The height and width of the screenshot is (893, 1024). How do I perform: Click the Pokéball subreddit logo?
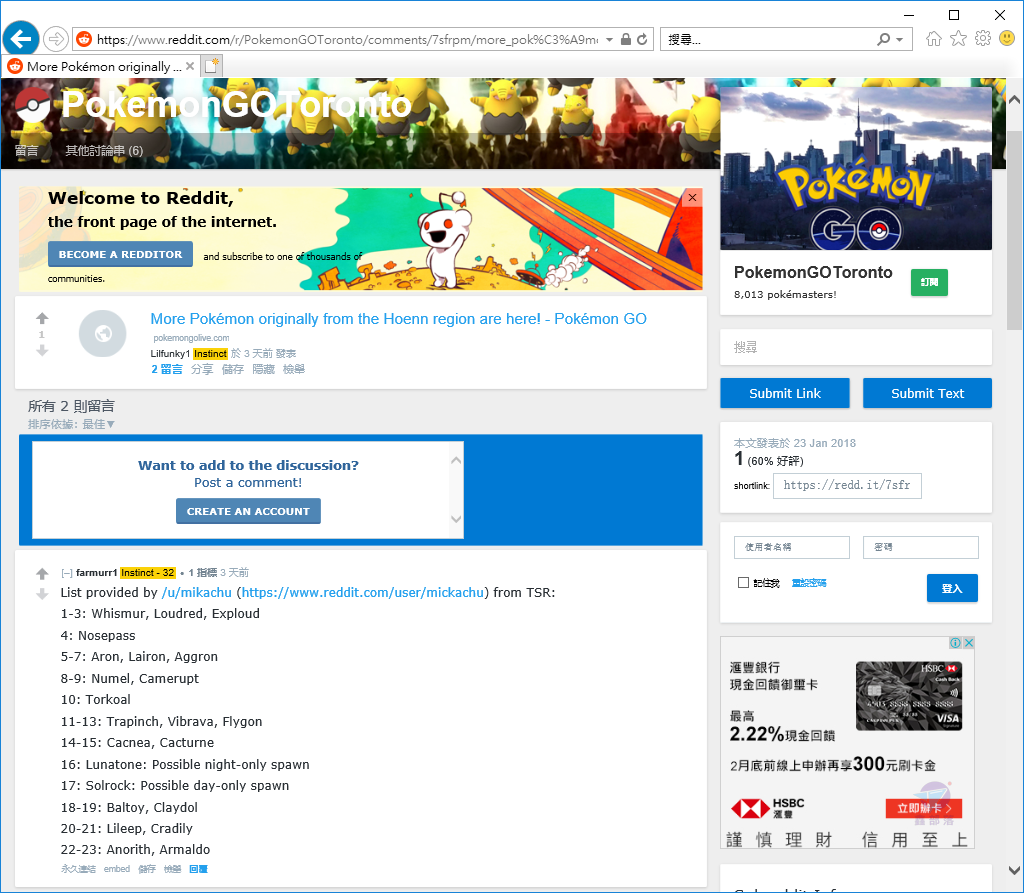31,106
